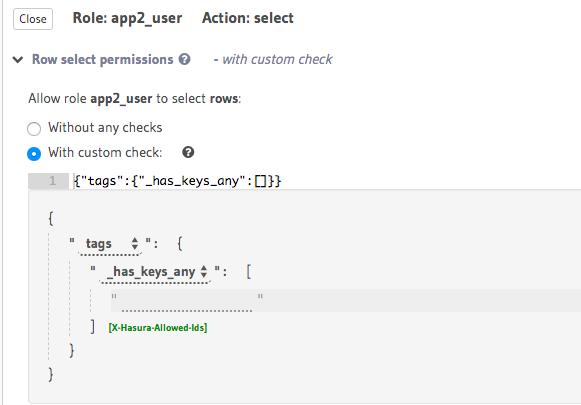Click the 'Role: app2_user' heading
Viewport: 581px width, 405px height.
tap(127, 18)
